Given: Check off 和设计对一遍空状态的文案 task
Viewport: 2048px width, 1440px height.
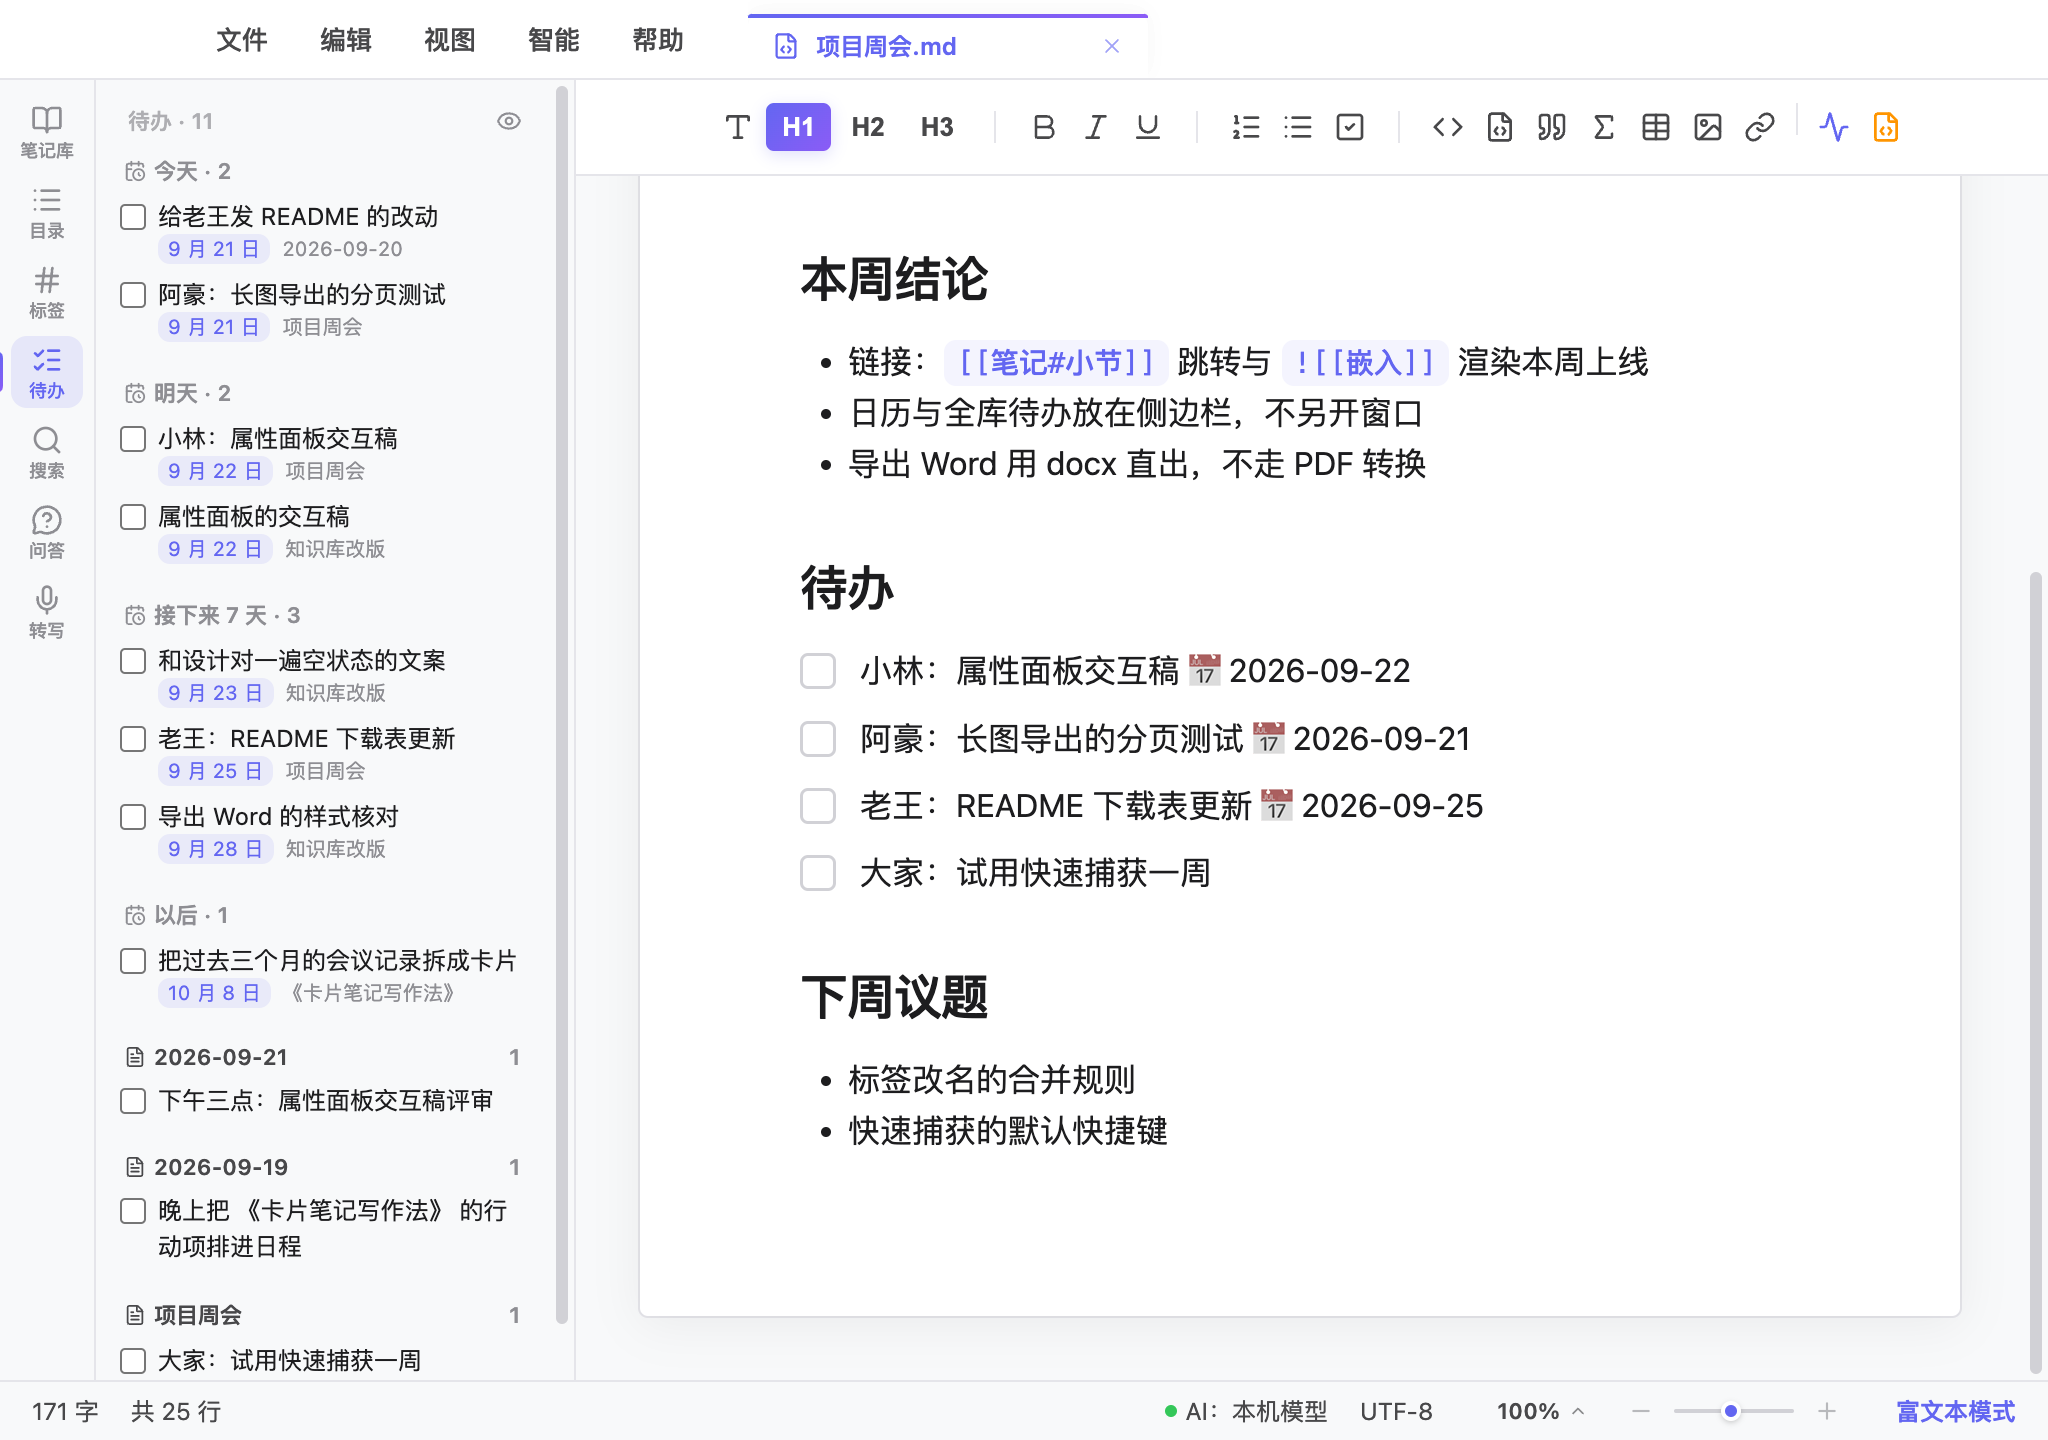Looking at the screenshot, I should click(x=133, y=661).
